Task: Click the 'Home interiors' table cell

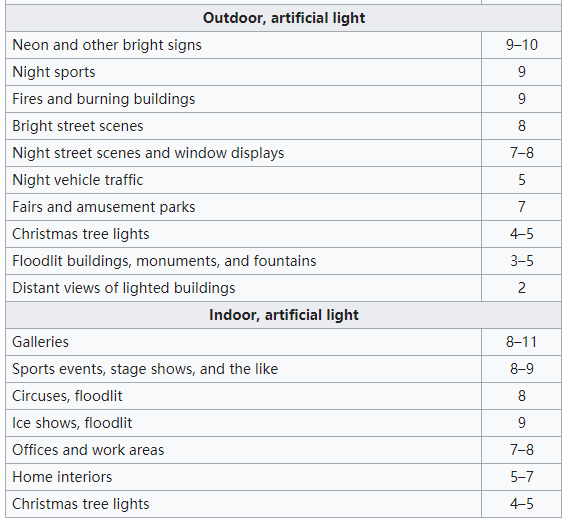Action: point(243,477)
